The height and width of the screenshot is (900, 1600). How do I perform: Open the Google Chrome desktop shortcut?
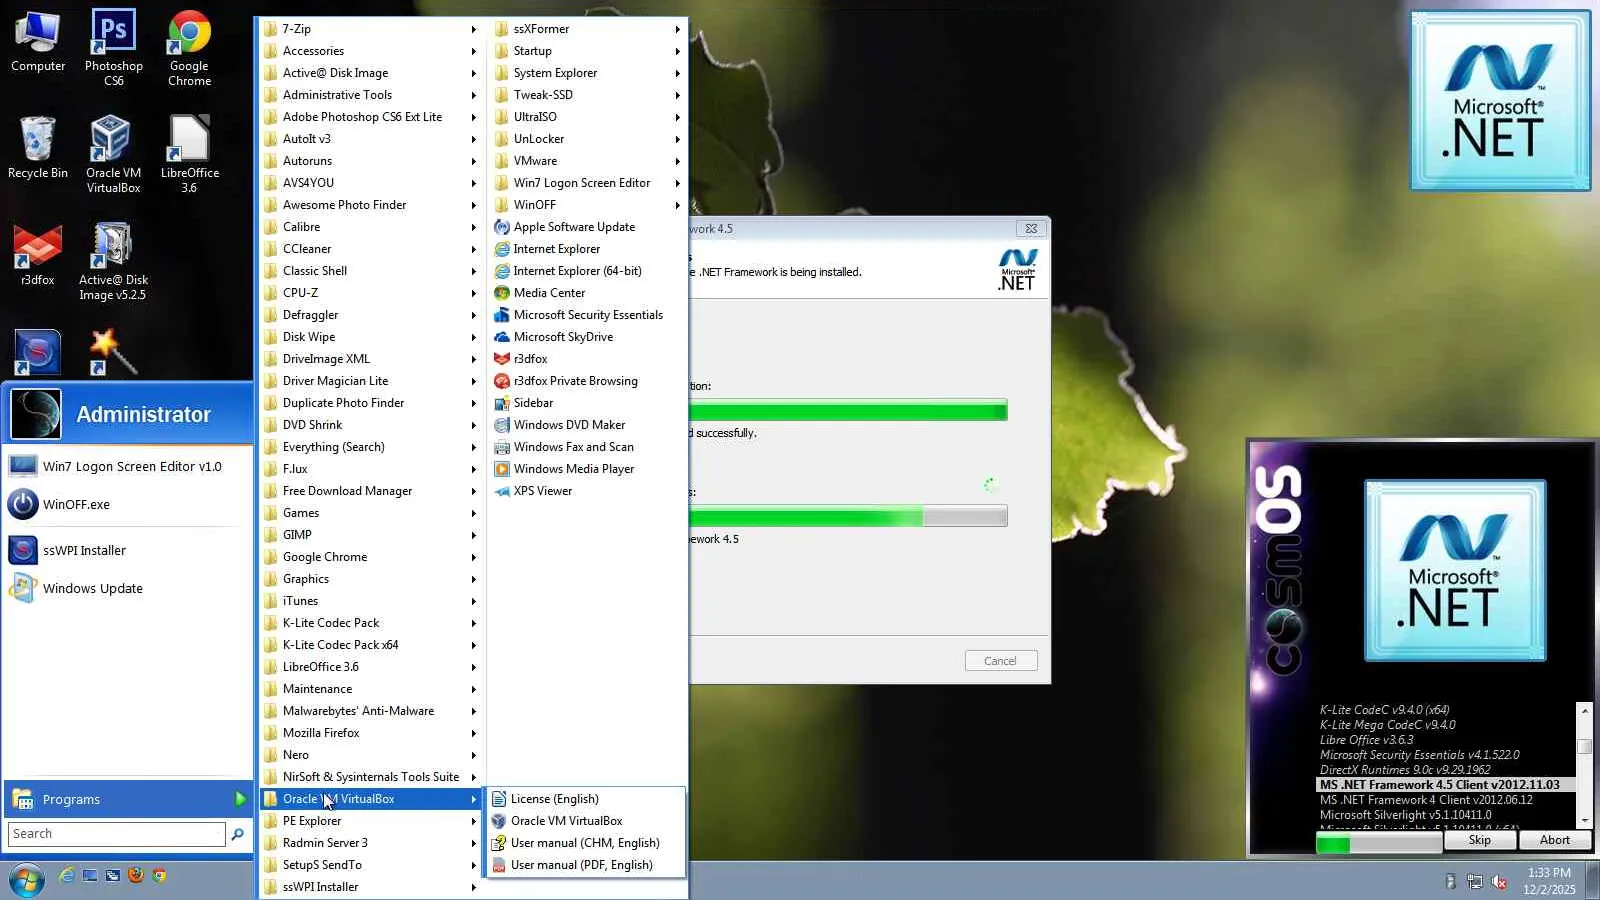[x=189, y=47]
